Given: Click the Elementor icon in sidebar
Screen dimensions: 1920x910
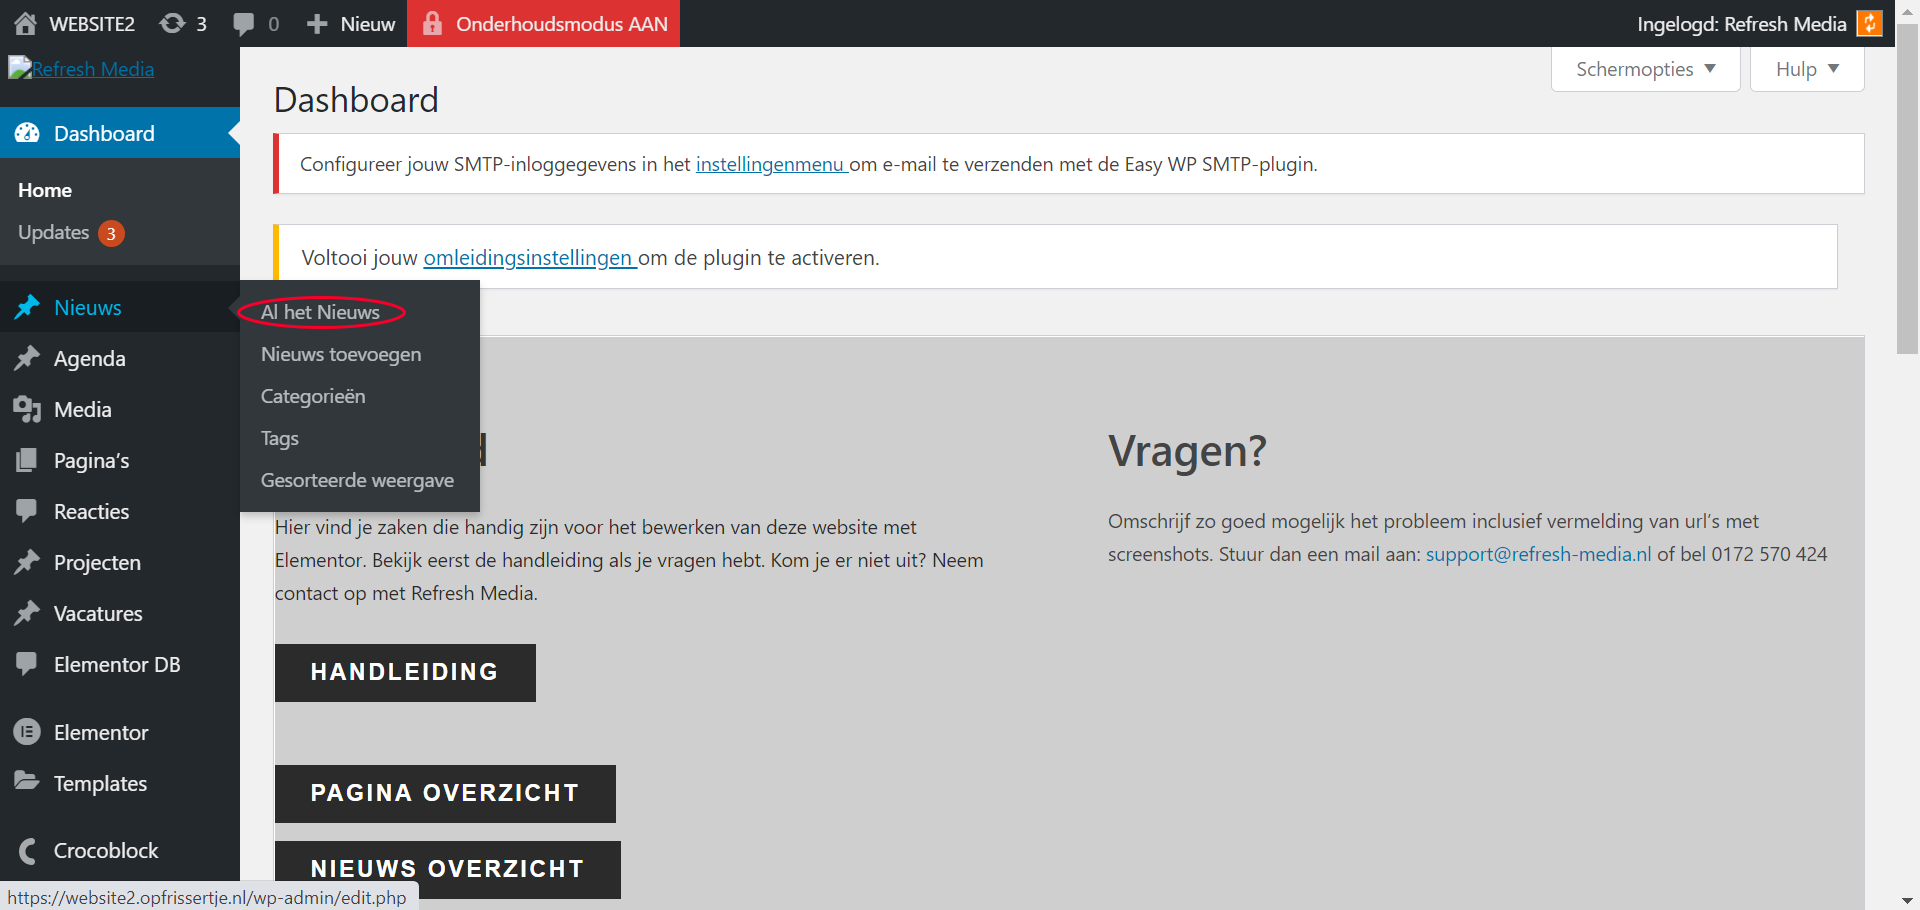Looking at the screenshot, I should click(x=27, y=732).
